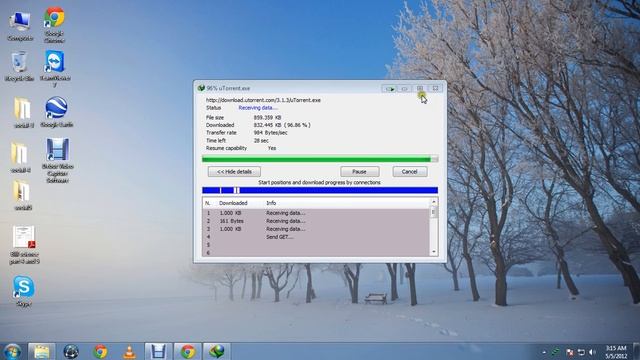640x360 pixels.
Task: Collapse with the Hide details button
Action: click(234, 172)
